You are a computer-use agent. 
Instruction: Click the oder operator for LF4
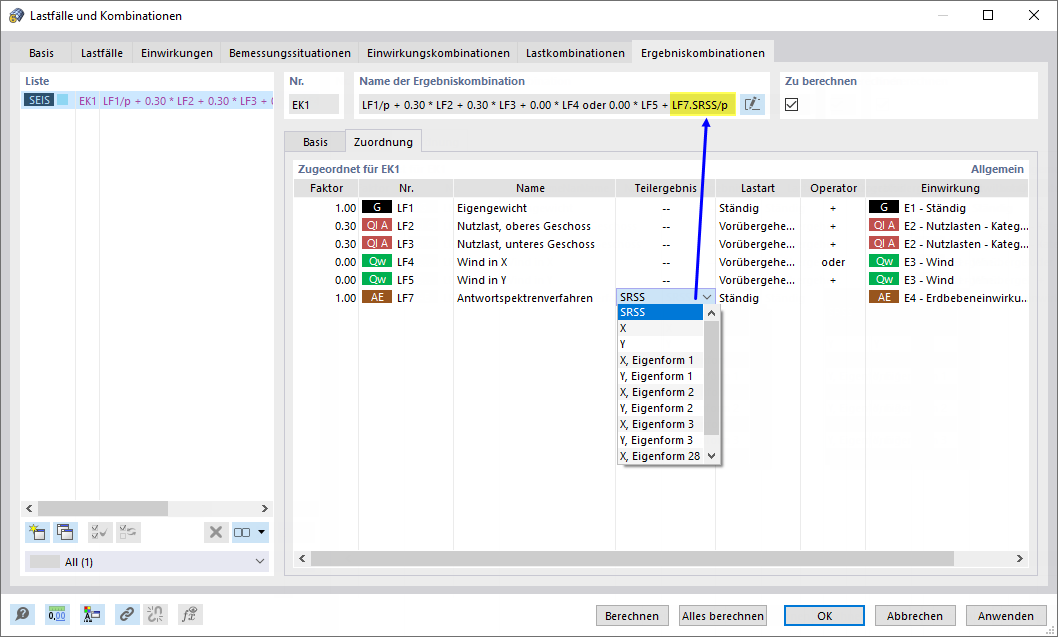tap(833, 262)
